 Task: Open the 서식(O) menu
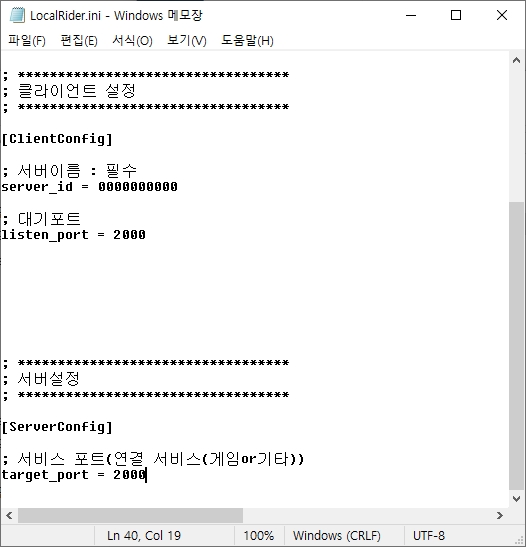pyautogui.click(x=132, y=40)
